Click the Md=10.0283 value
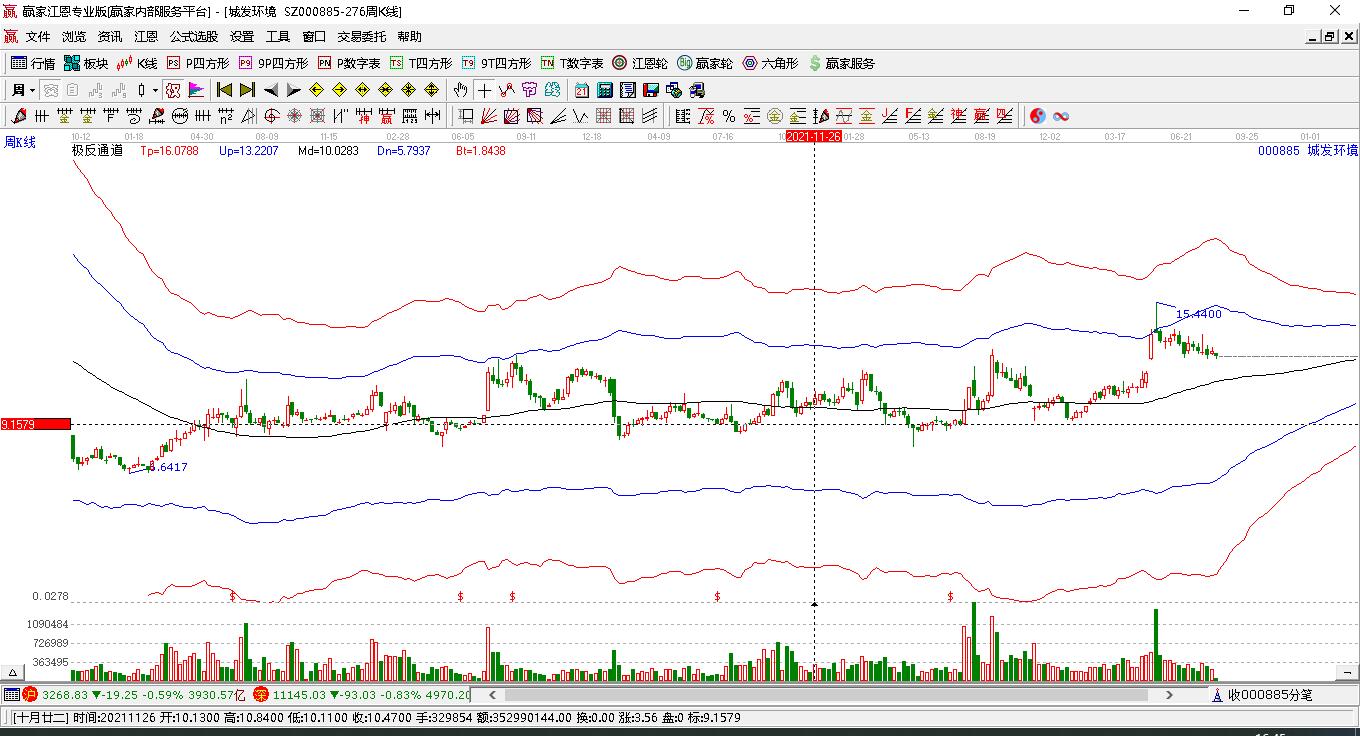 click(x=328, y=151)
